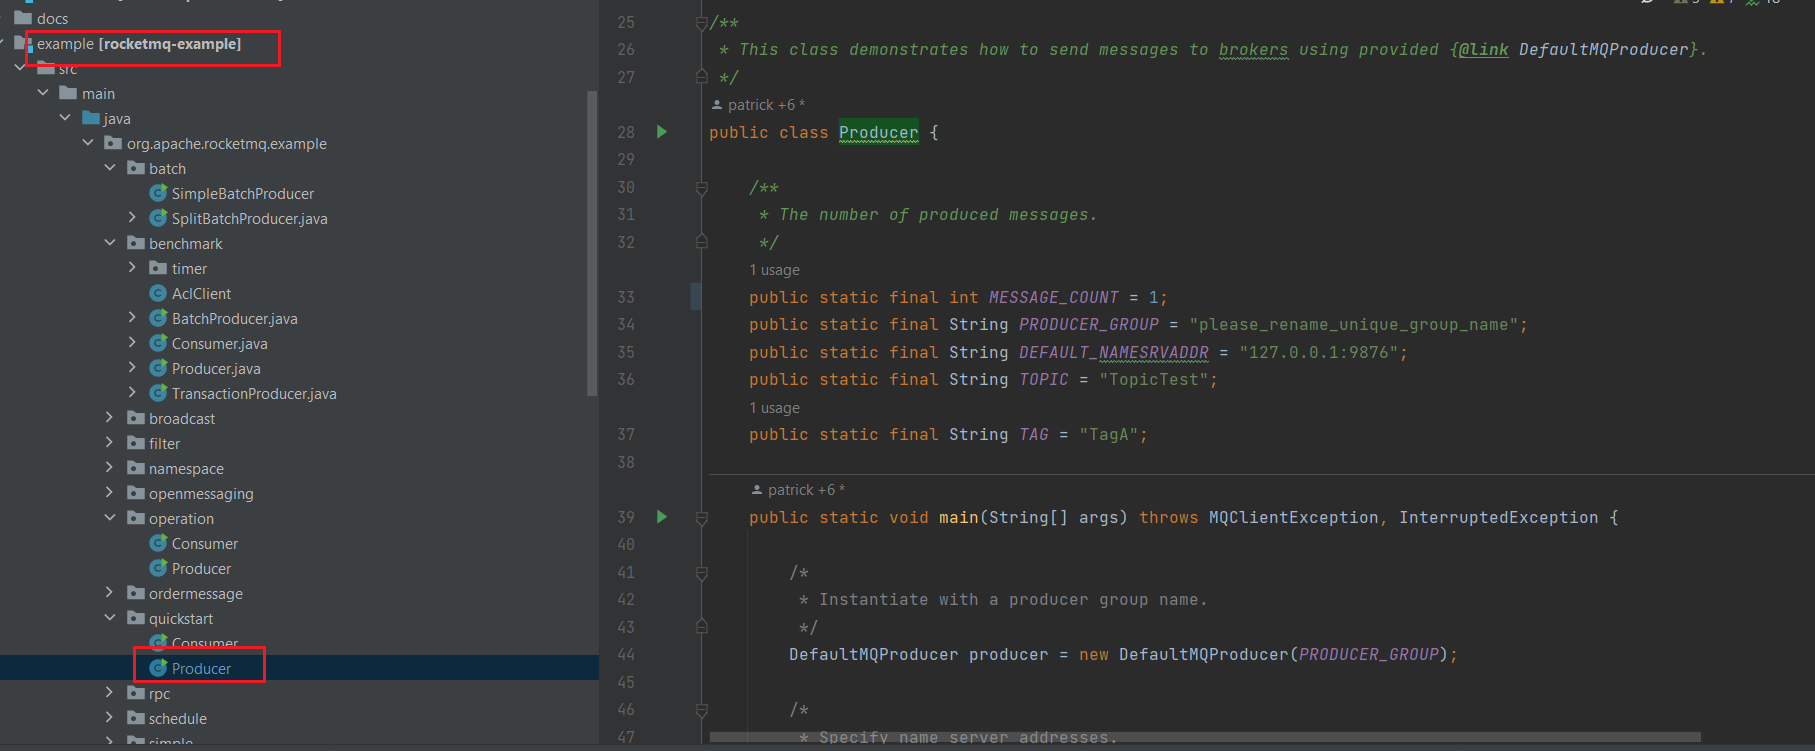The width and height of the screenshot is (1815, 751).
Task: Fold the class Javadoc comment at line 25
Action: point(702,23)
